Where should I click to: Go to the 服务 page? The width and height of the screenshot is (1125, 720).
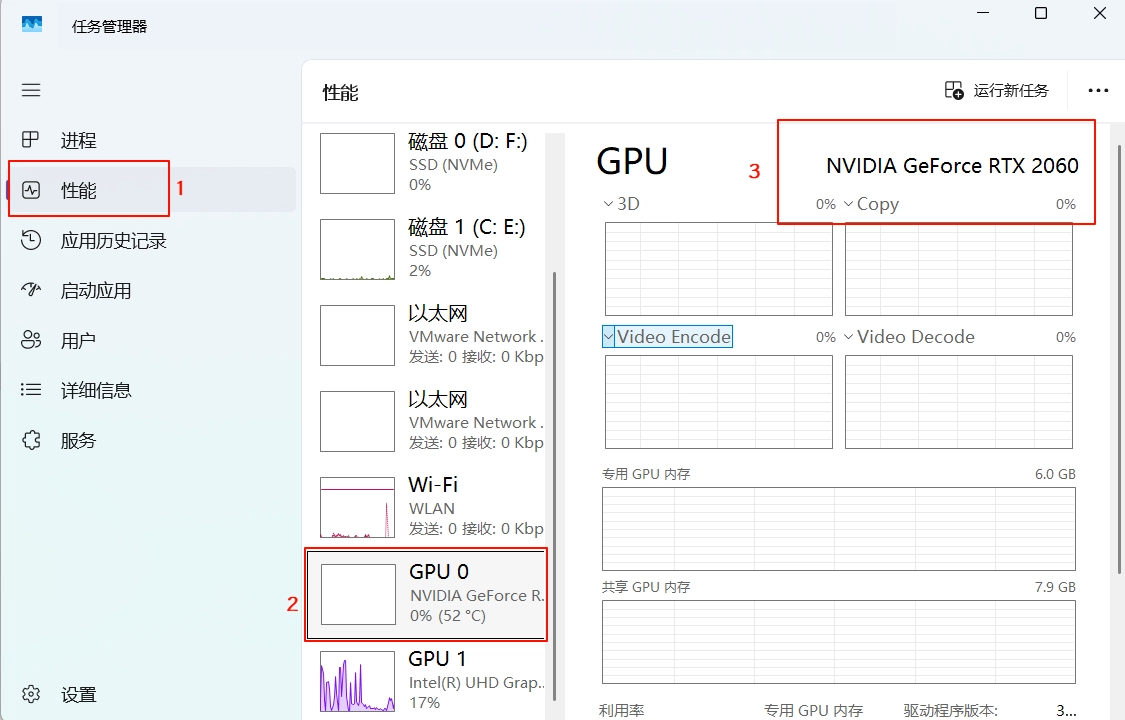[x=78, y=440]
